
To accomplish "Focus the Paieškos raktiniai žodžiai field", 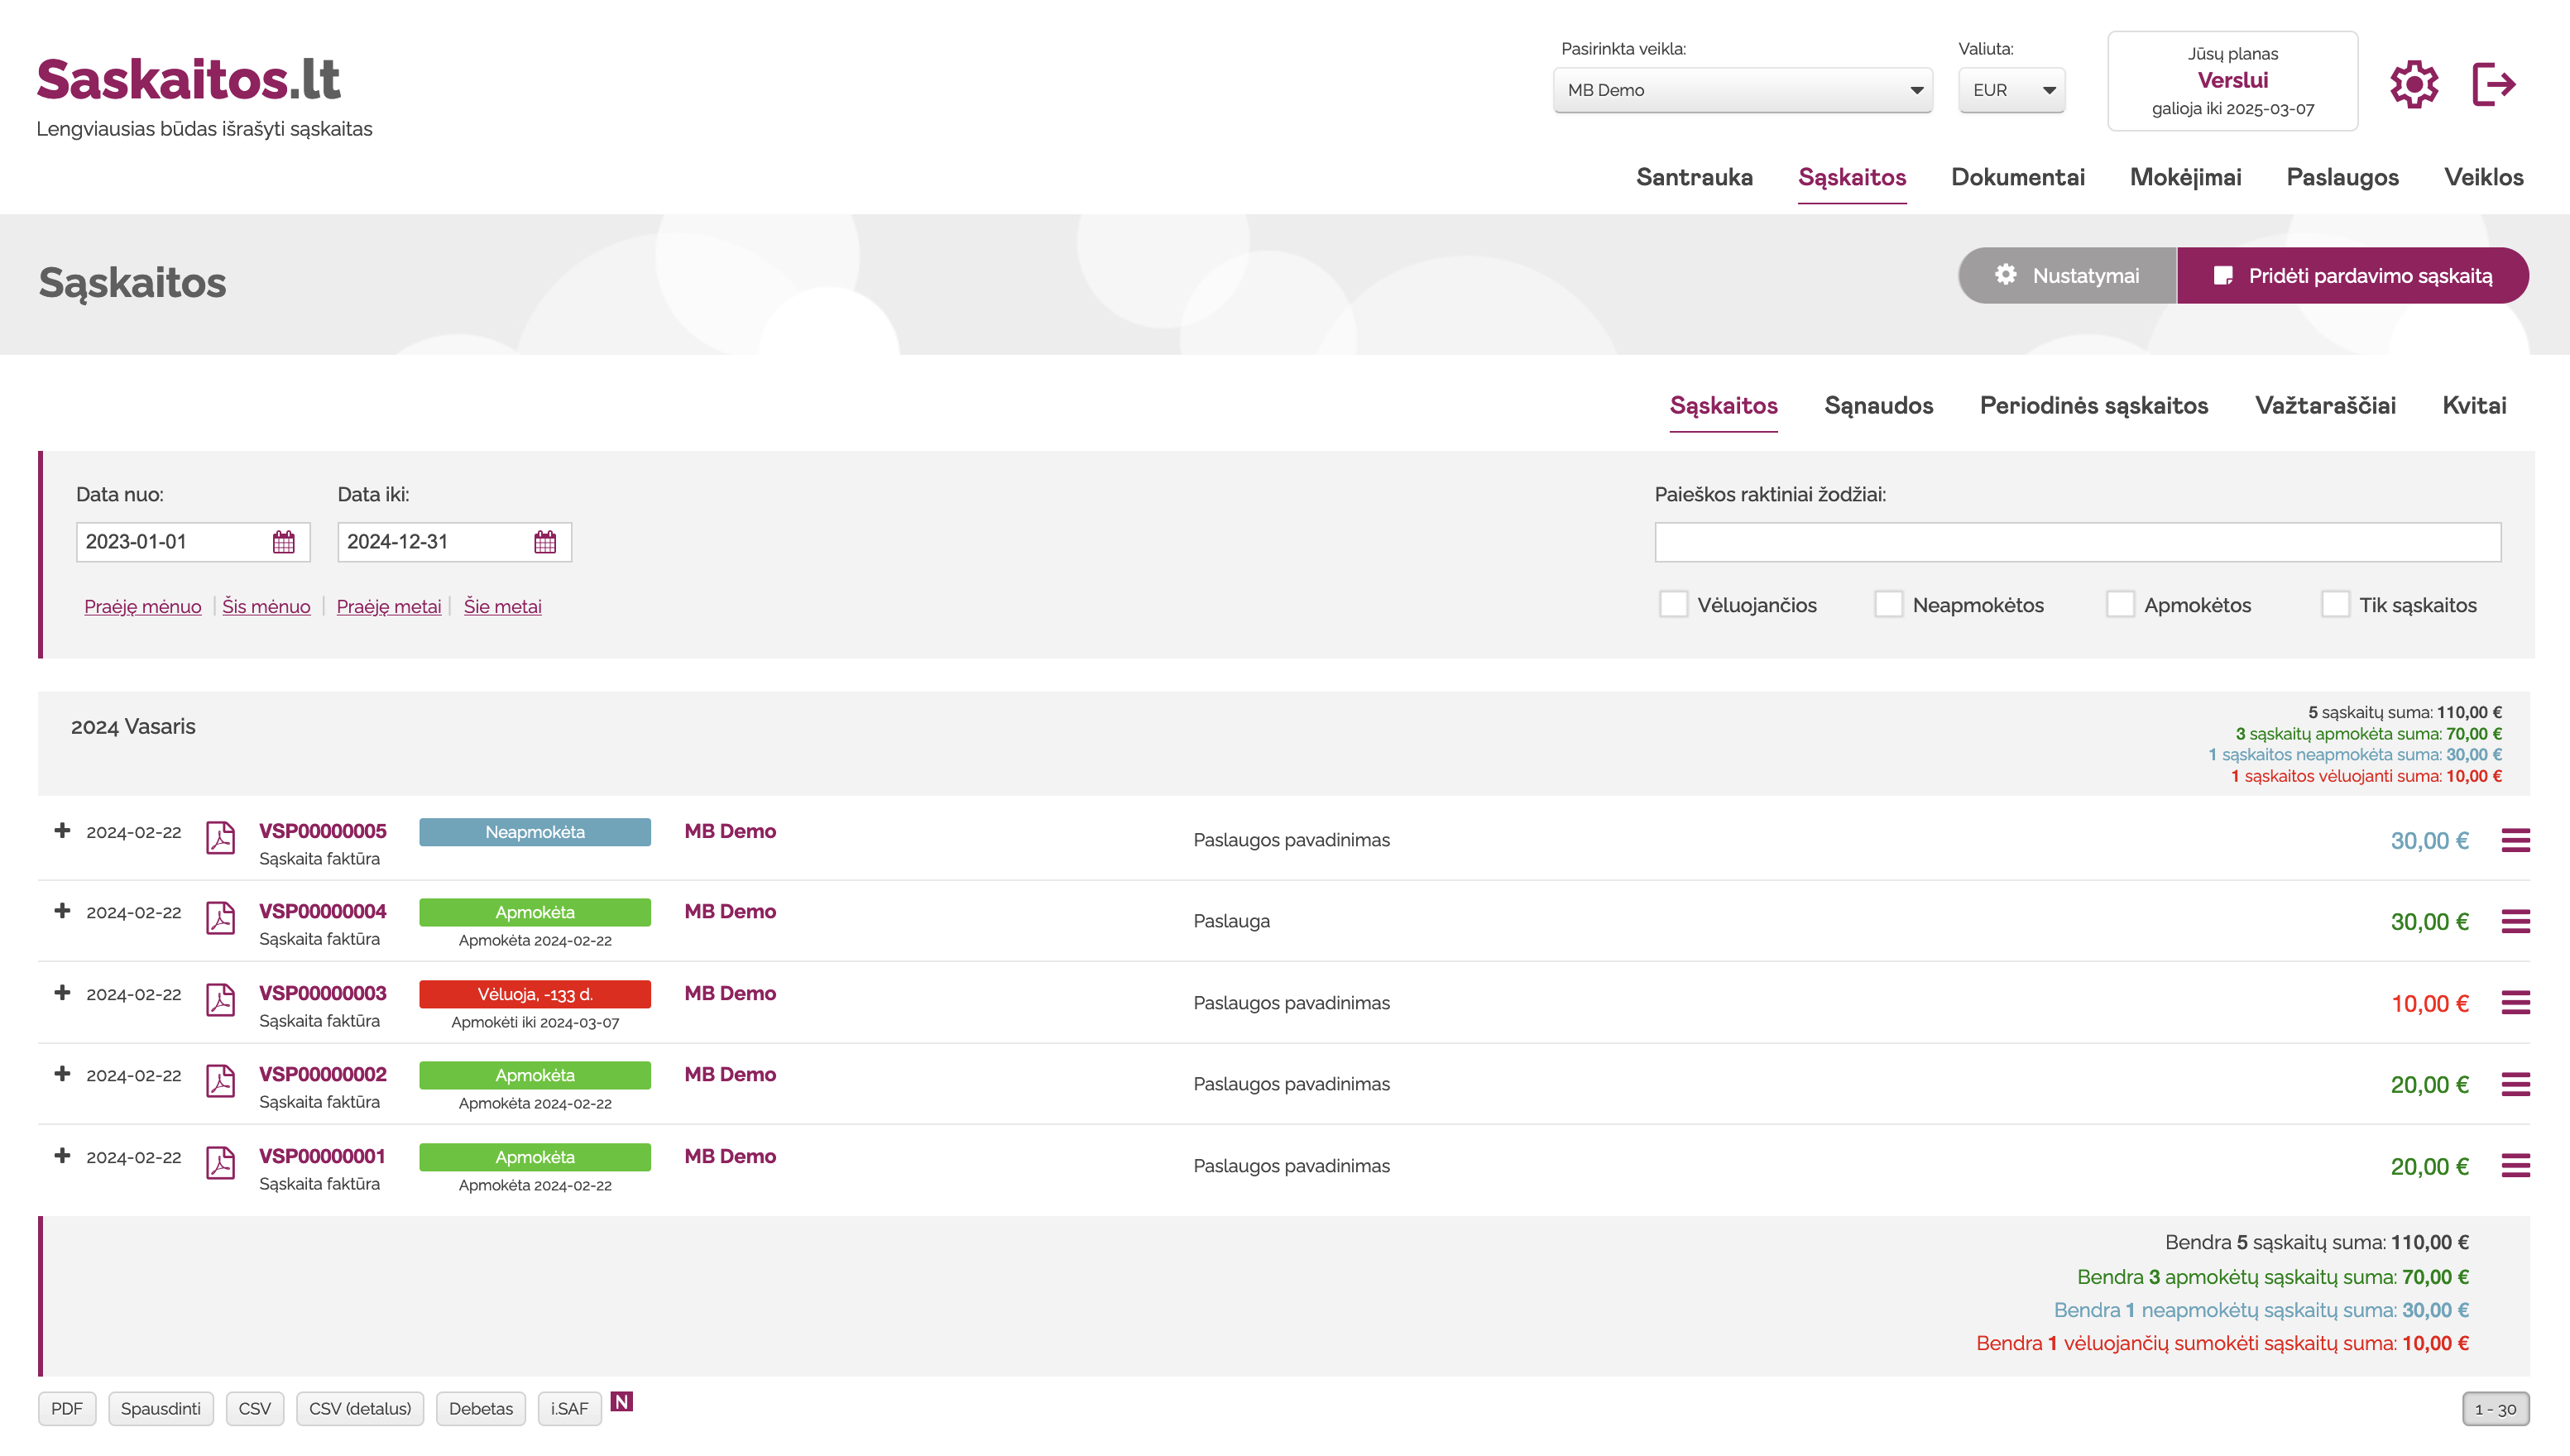I will point(2077,542).
